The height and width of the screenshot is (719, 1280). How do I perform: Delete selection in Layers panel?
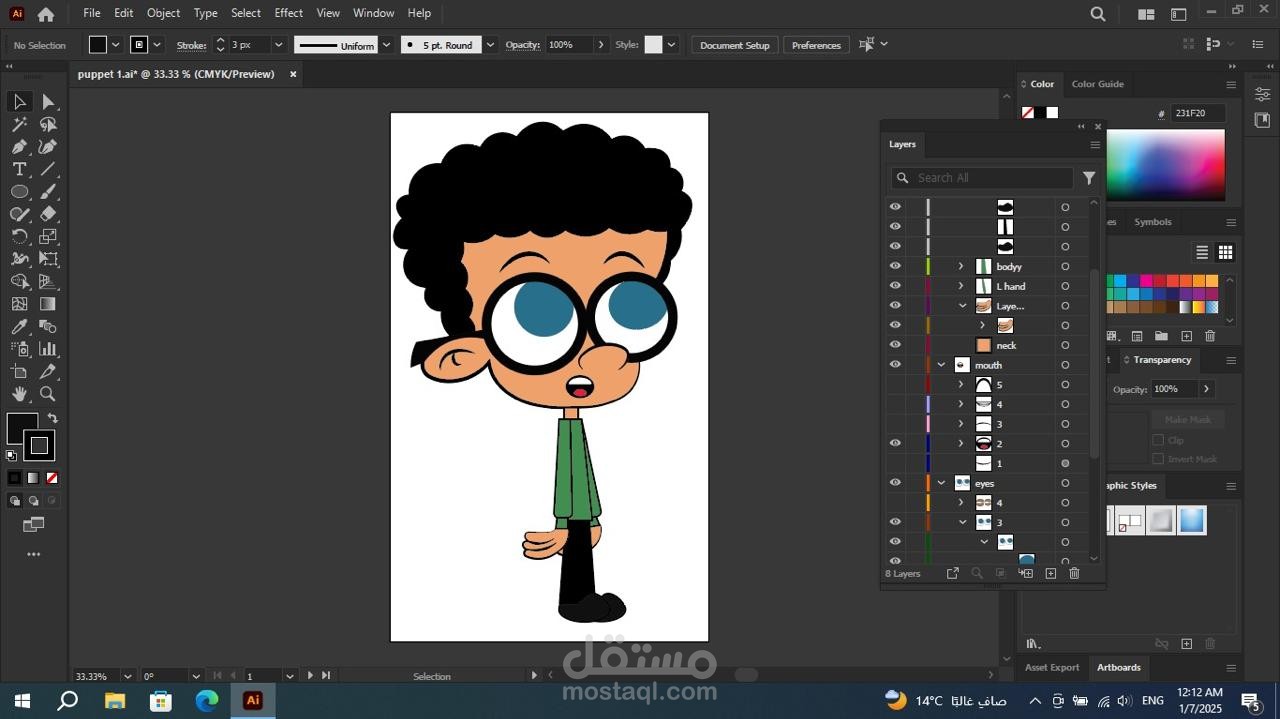(1074, 573)
